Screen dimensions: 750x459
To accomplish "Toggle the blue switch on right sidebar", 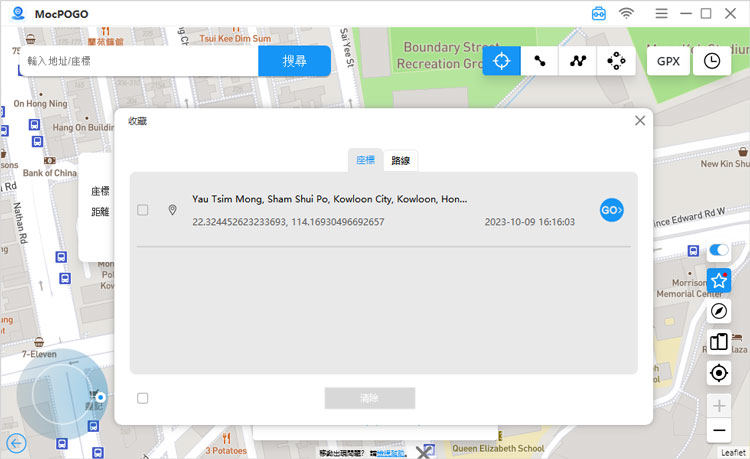I will pyautogui.click(x=718, y=251).
